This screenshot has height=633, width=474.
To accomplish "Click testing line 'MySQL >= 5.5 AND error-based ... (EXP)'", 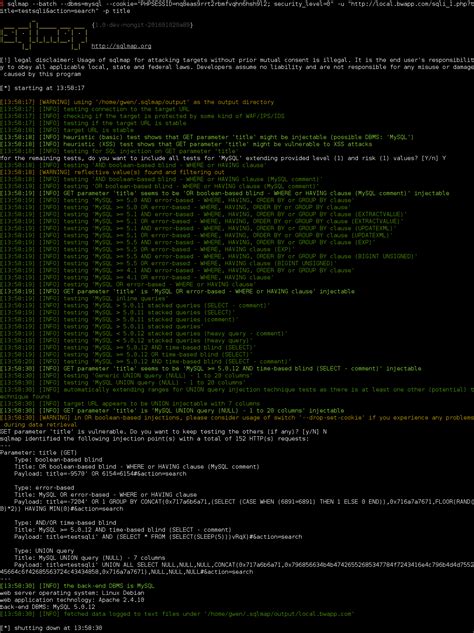I will click(x=188, y=242).
